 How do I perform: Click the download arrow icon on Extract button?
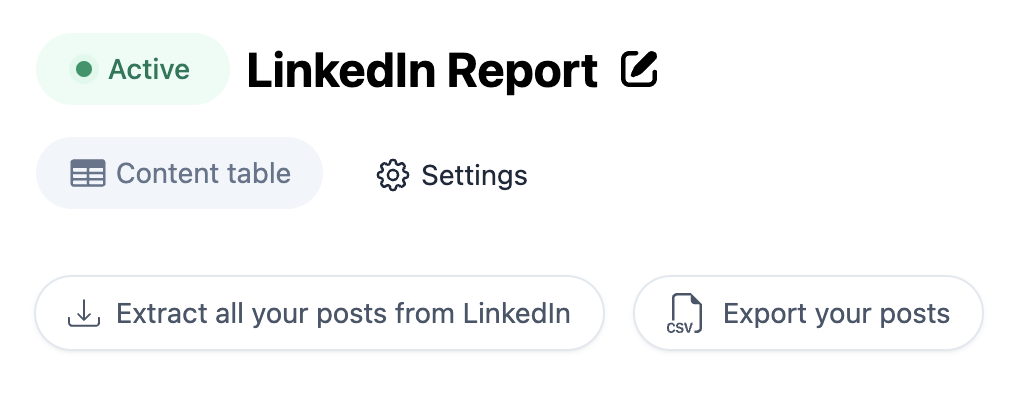click(84, 313)
